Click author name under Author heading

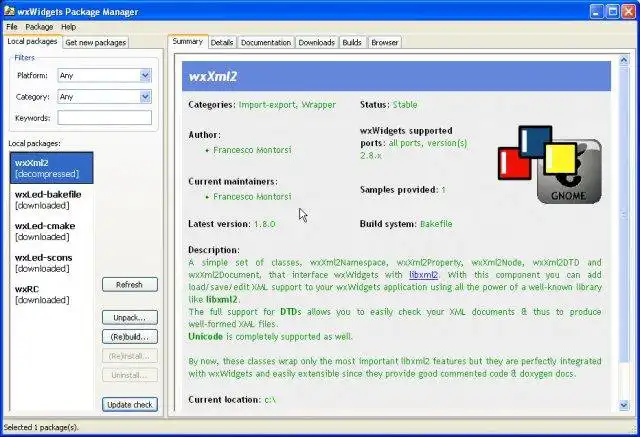pos(252,150)
